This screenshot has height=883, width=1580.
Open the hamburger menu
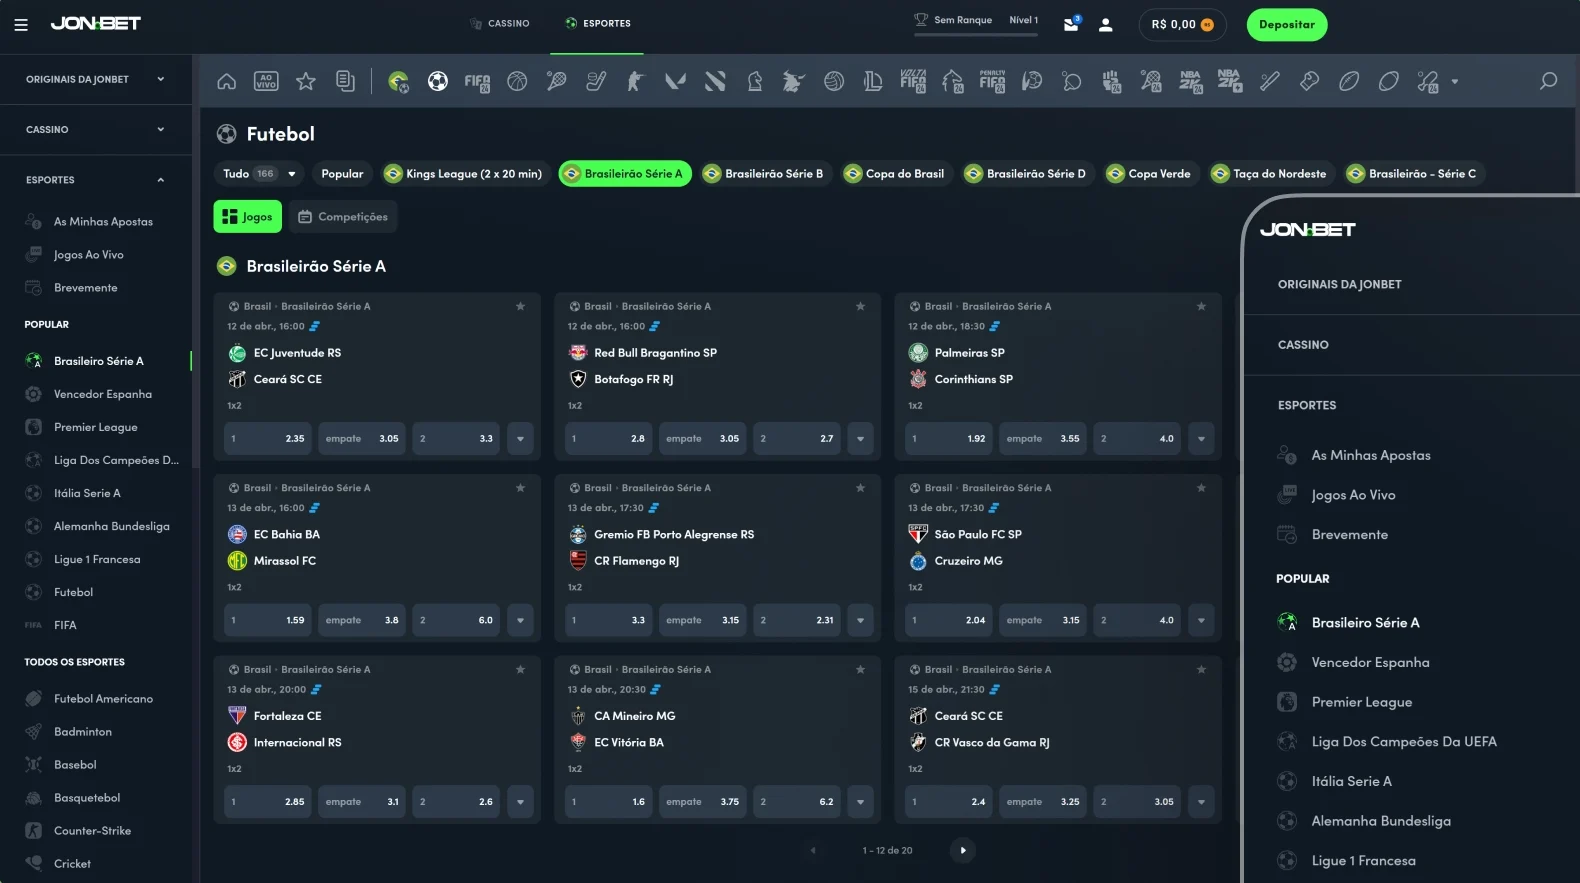tap(20, 25)
